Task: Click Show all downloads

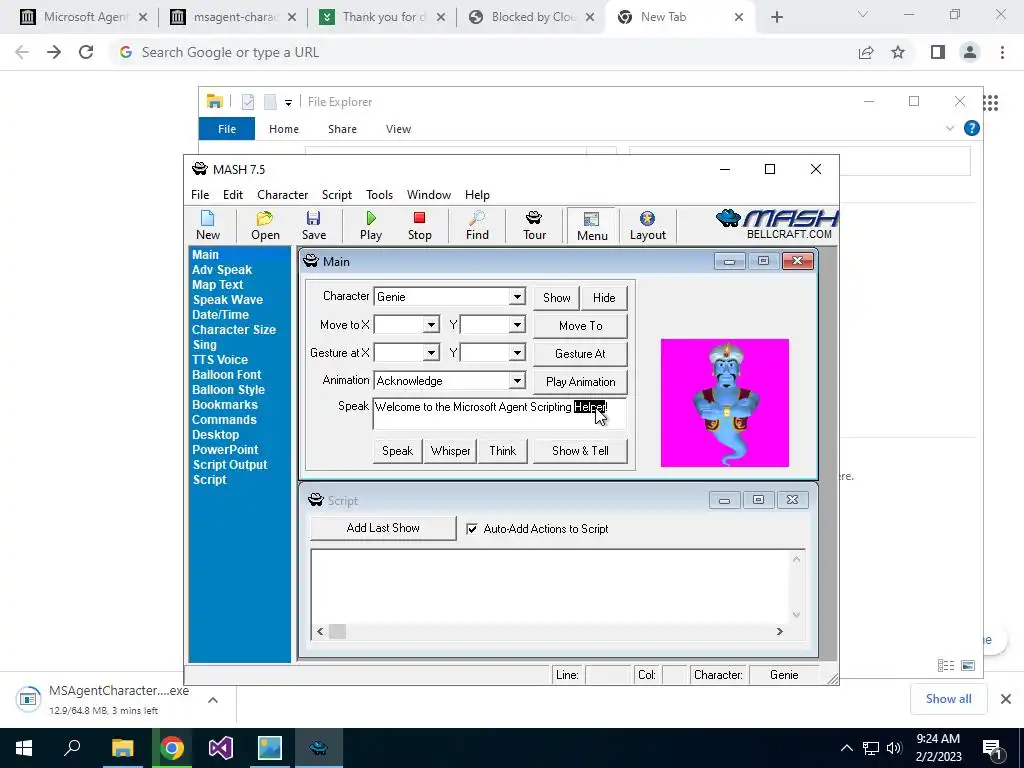Action: point(948,699)
